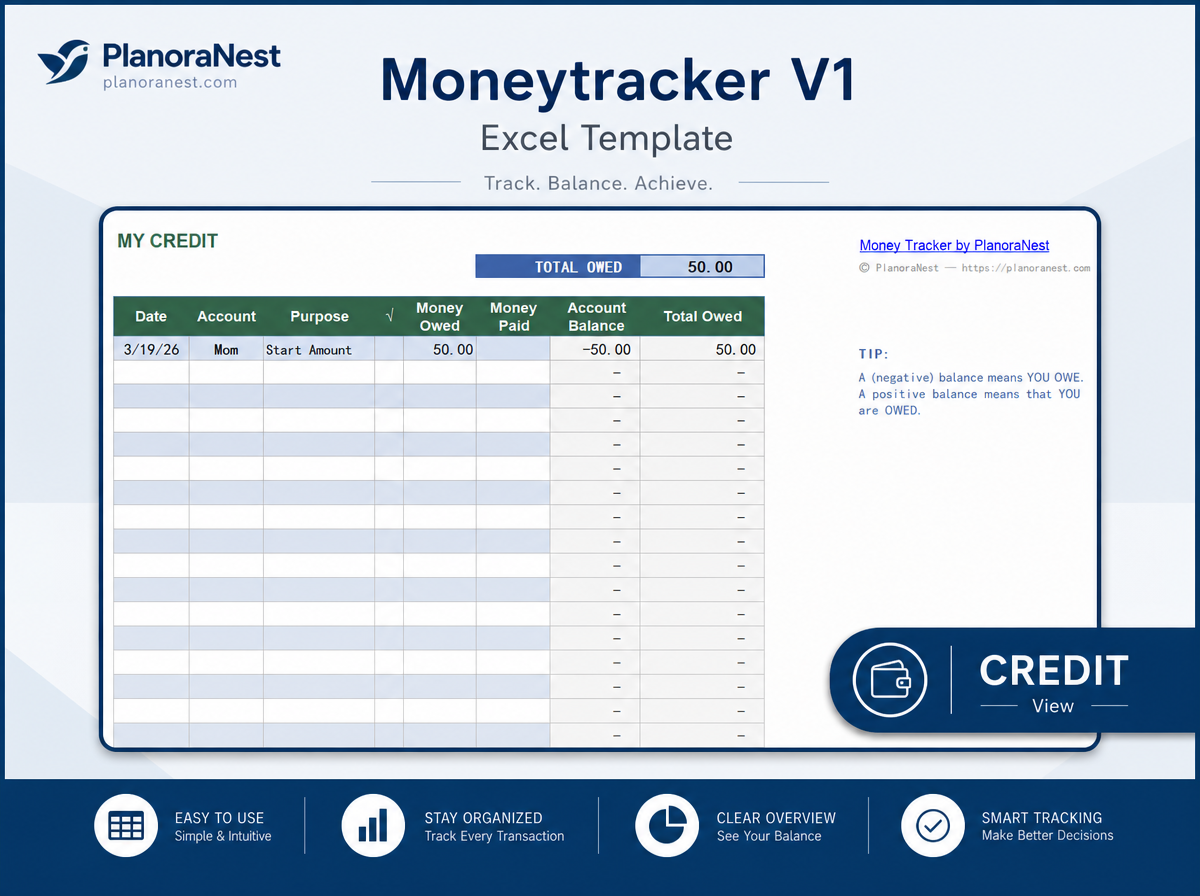Screen dimensions: 1200x896
Task: Click the Clear Overview pie chart icon
Action: 666,827
